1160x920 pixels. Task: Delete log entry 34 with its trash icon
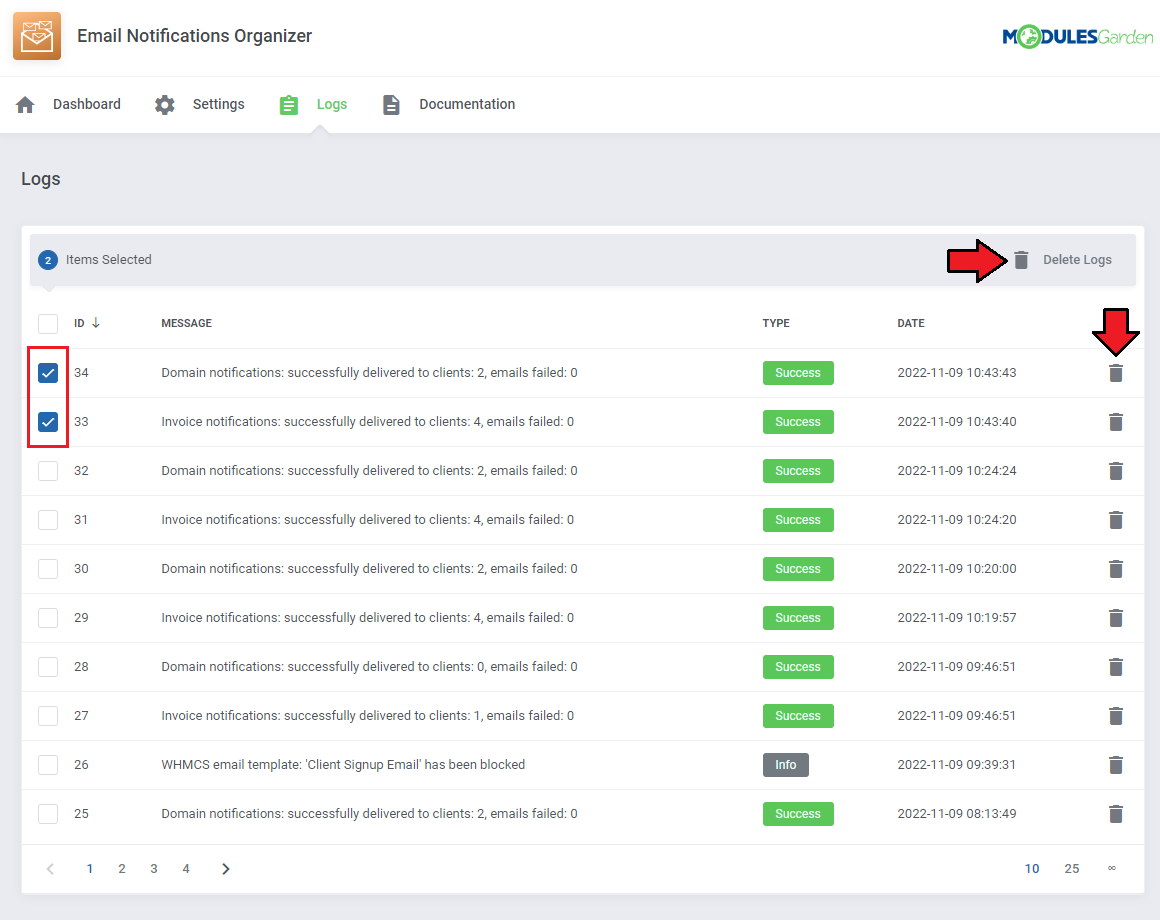(x=1116, y=373)
